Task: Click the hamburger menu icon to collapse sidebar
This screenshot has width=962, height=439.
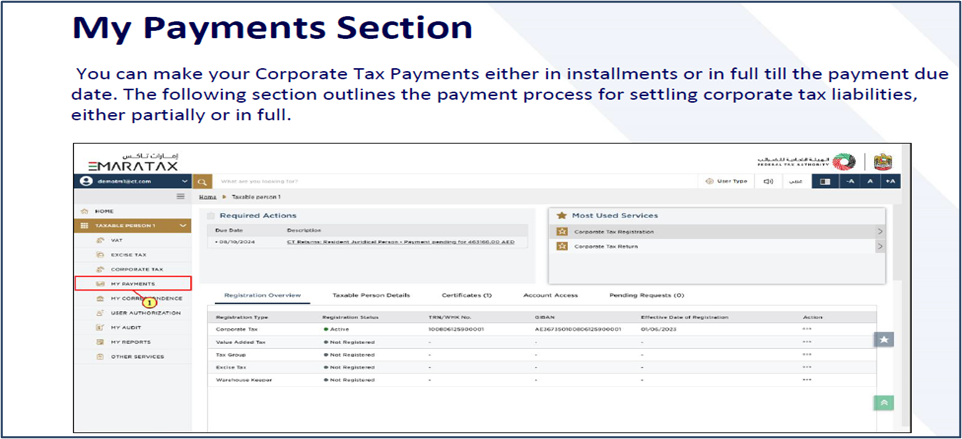Action: 180,197
